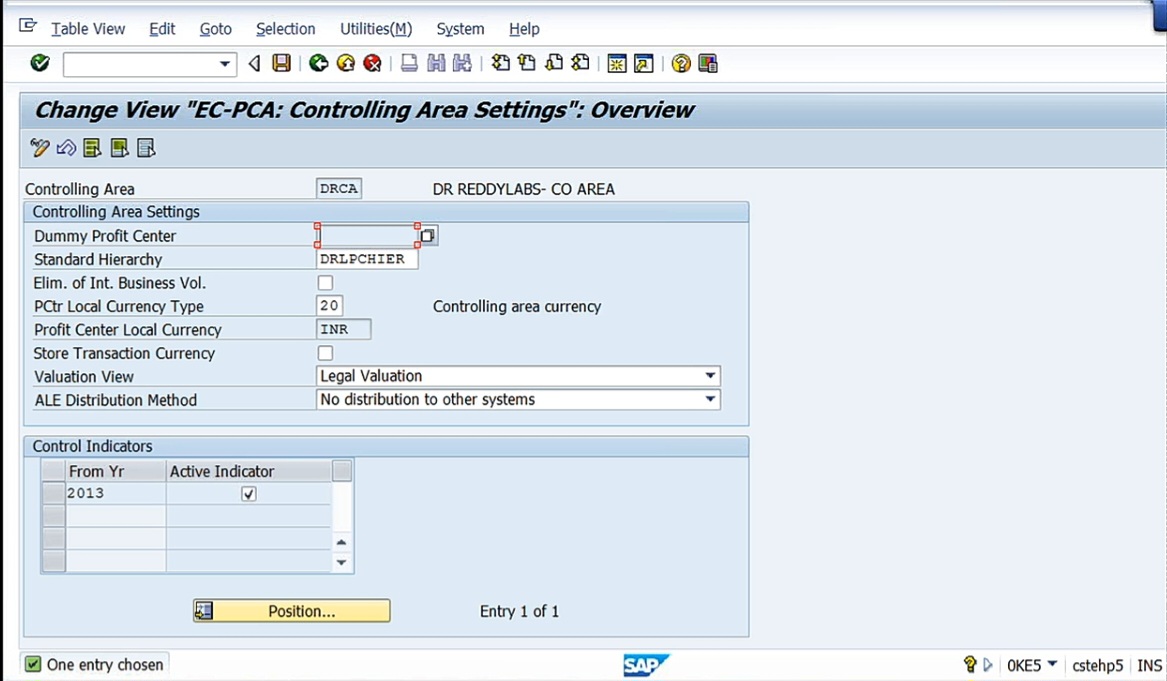
Task: Open the yellow Help question mark icon
Action: [x=681, y=64]
